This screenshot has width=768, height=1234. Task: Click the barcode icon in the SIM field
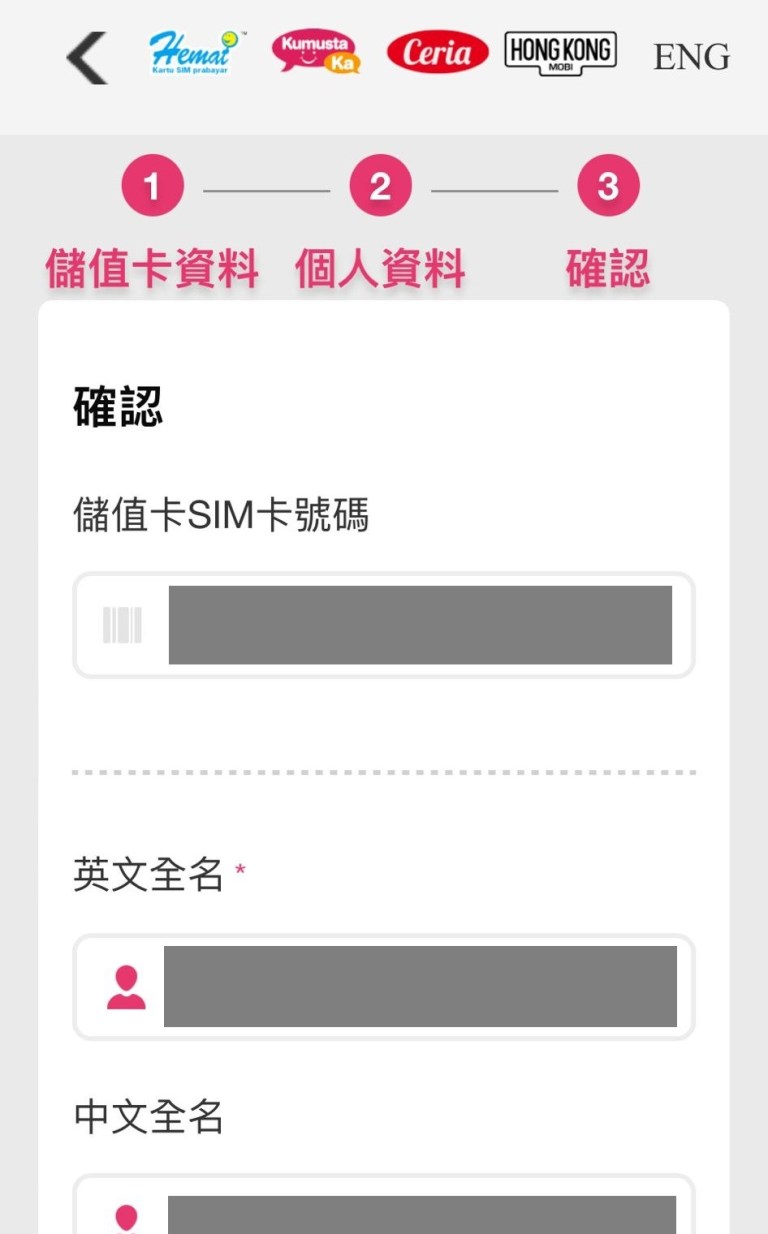[121, 625]
